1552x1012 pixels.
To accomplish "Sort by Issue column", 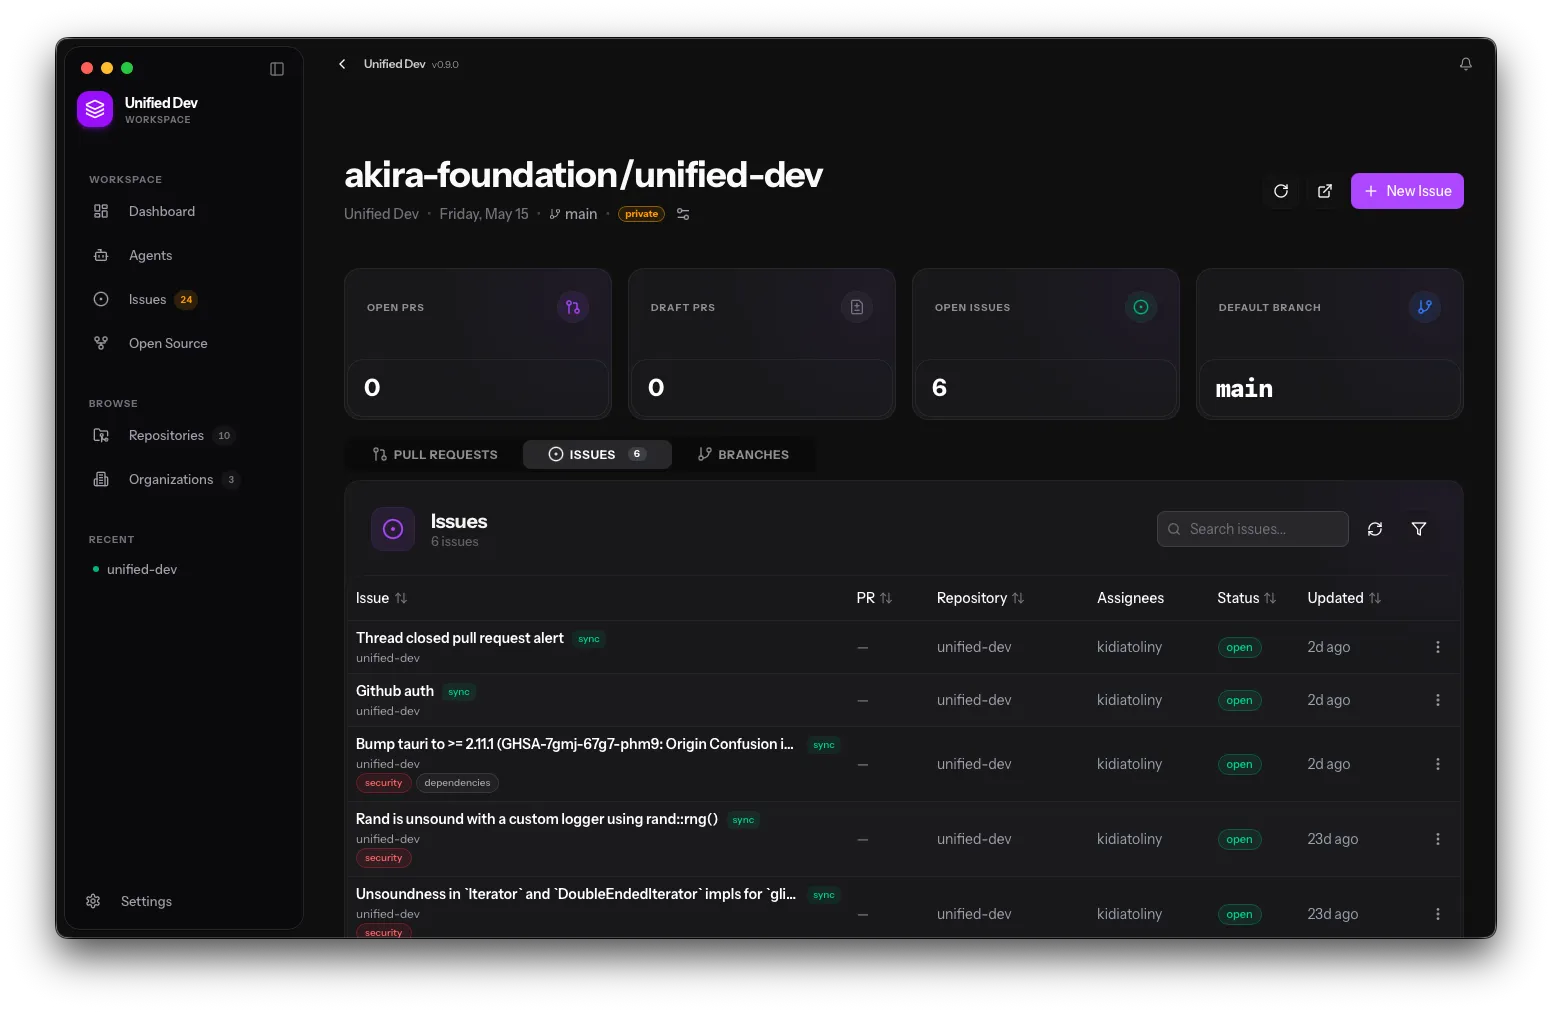I will [381, 598].
